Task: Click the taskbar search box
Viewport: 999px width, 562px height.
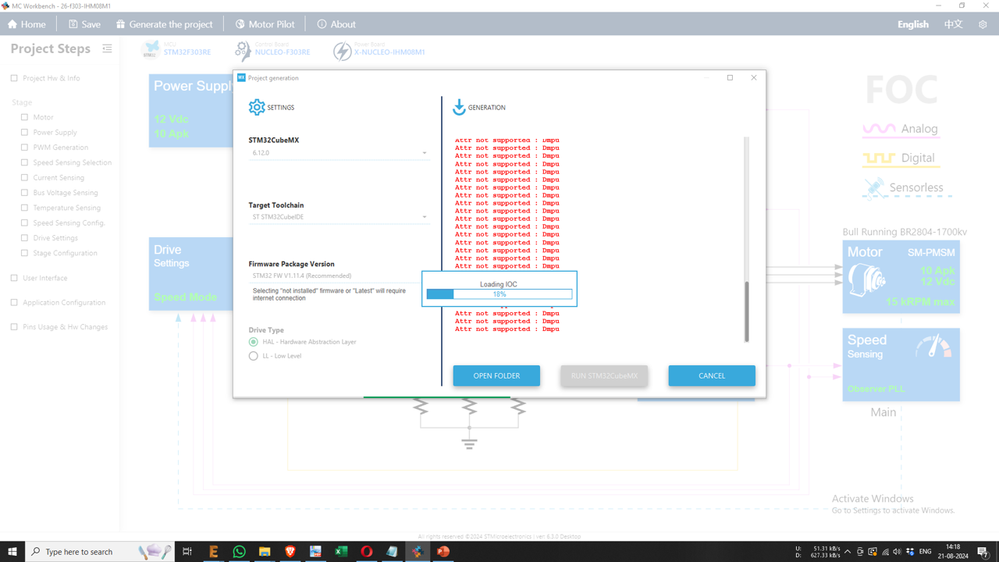Action: click(99, 551)
